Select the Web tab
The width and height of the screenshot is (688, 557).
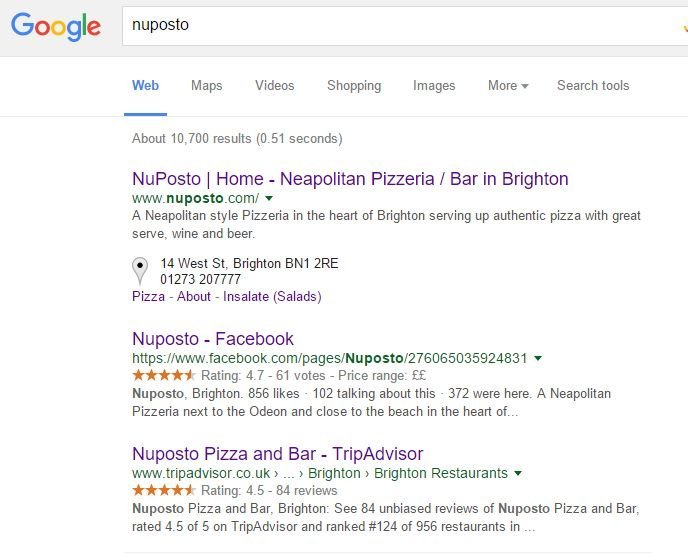(145, 86)
